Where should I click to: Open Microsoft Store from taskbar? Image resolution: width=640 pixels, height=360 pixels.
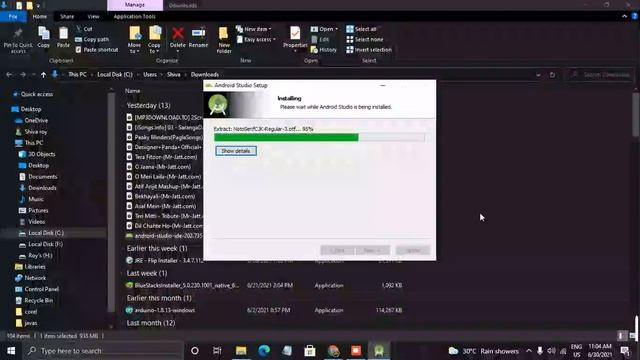pos(310,350)
